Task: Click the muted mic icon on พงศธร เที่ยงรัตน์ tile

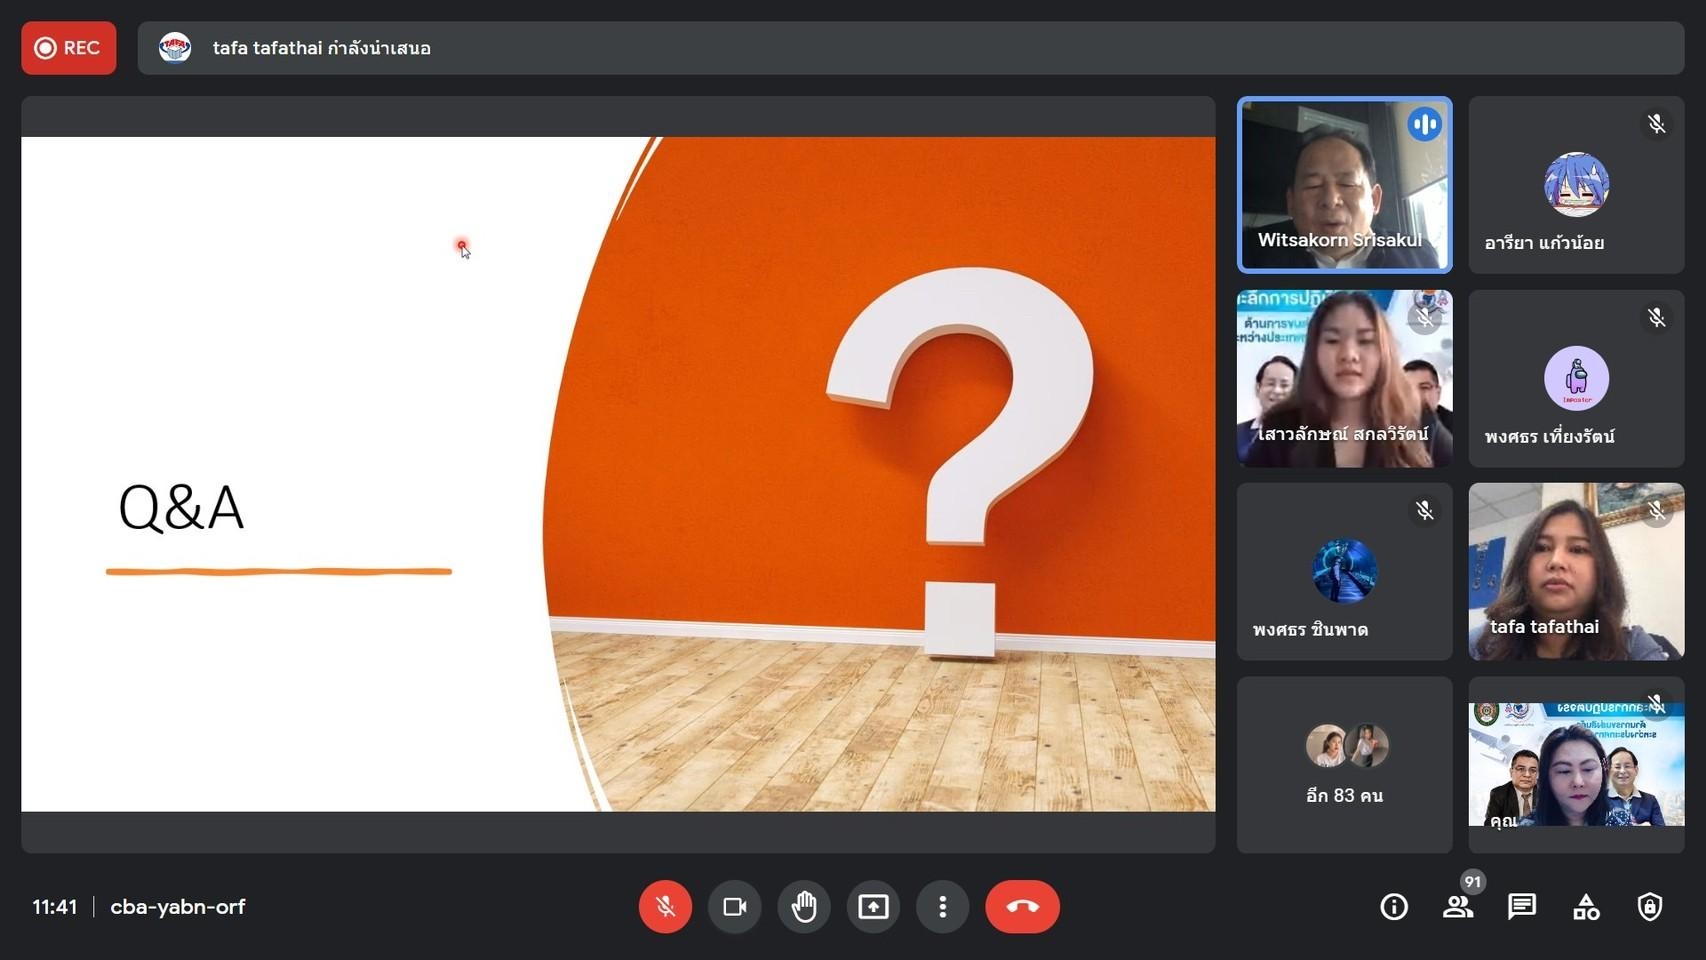Action: click(1657, 318)
